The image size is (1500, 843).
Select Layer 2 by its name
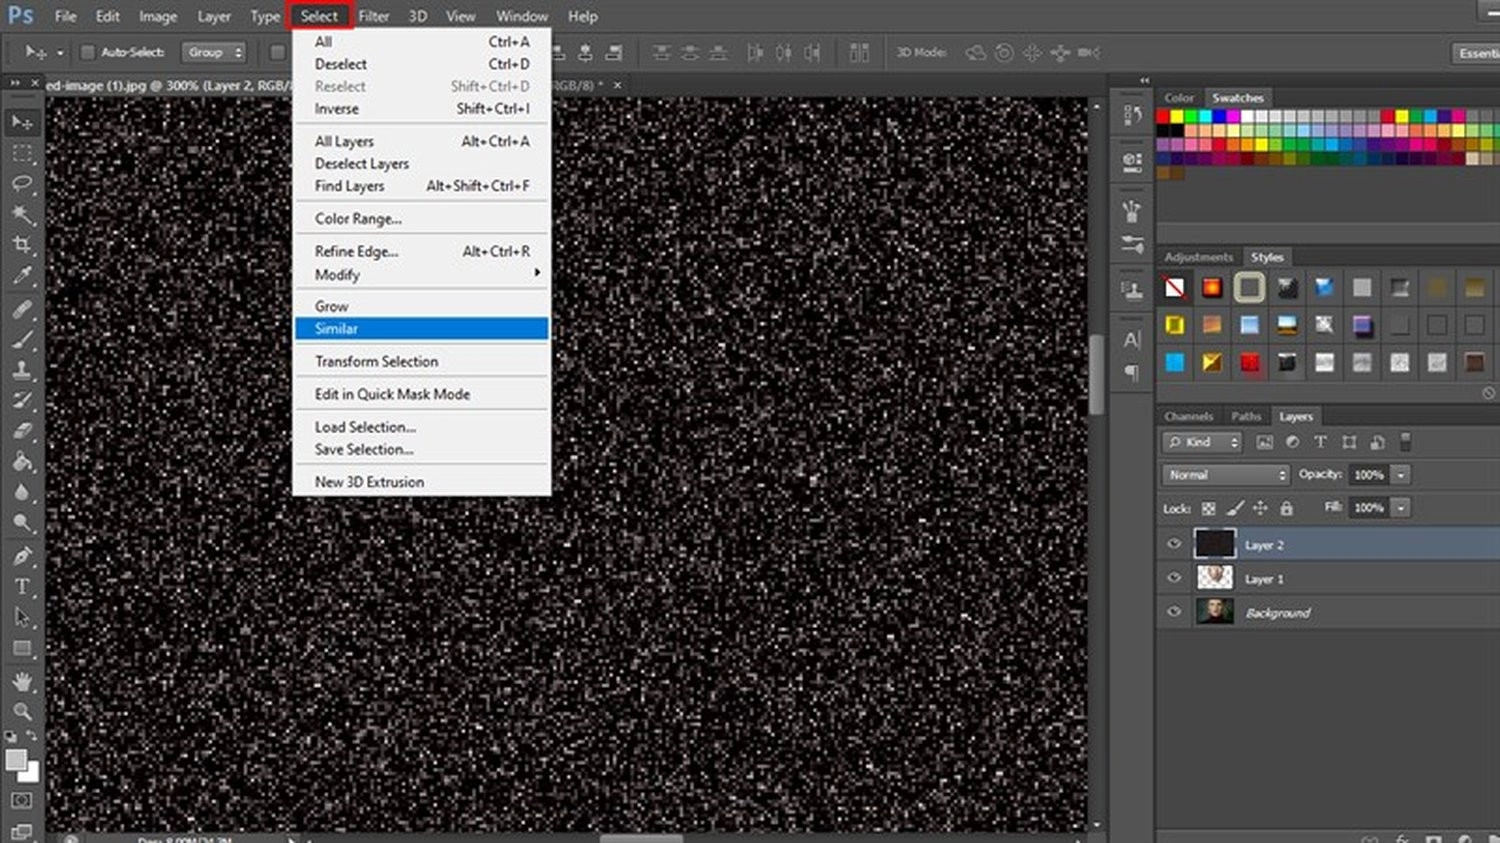[x=1264, y=545]
